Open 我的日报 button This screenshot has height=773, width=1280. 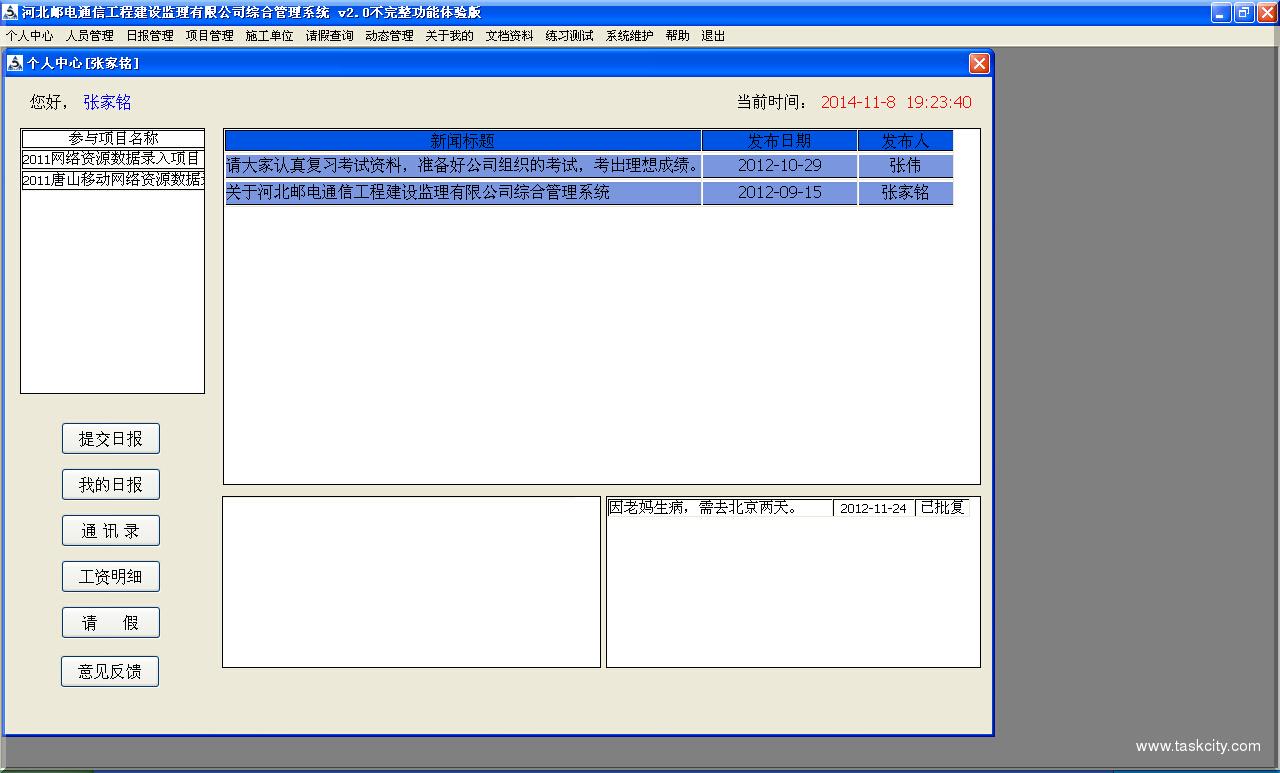(x=111, y=485)
